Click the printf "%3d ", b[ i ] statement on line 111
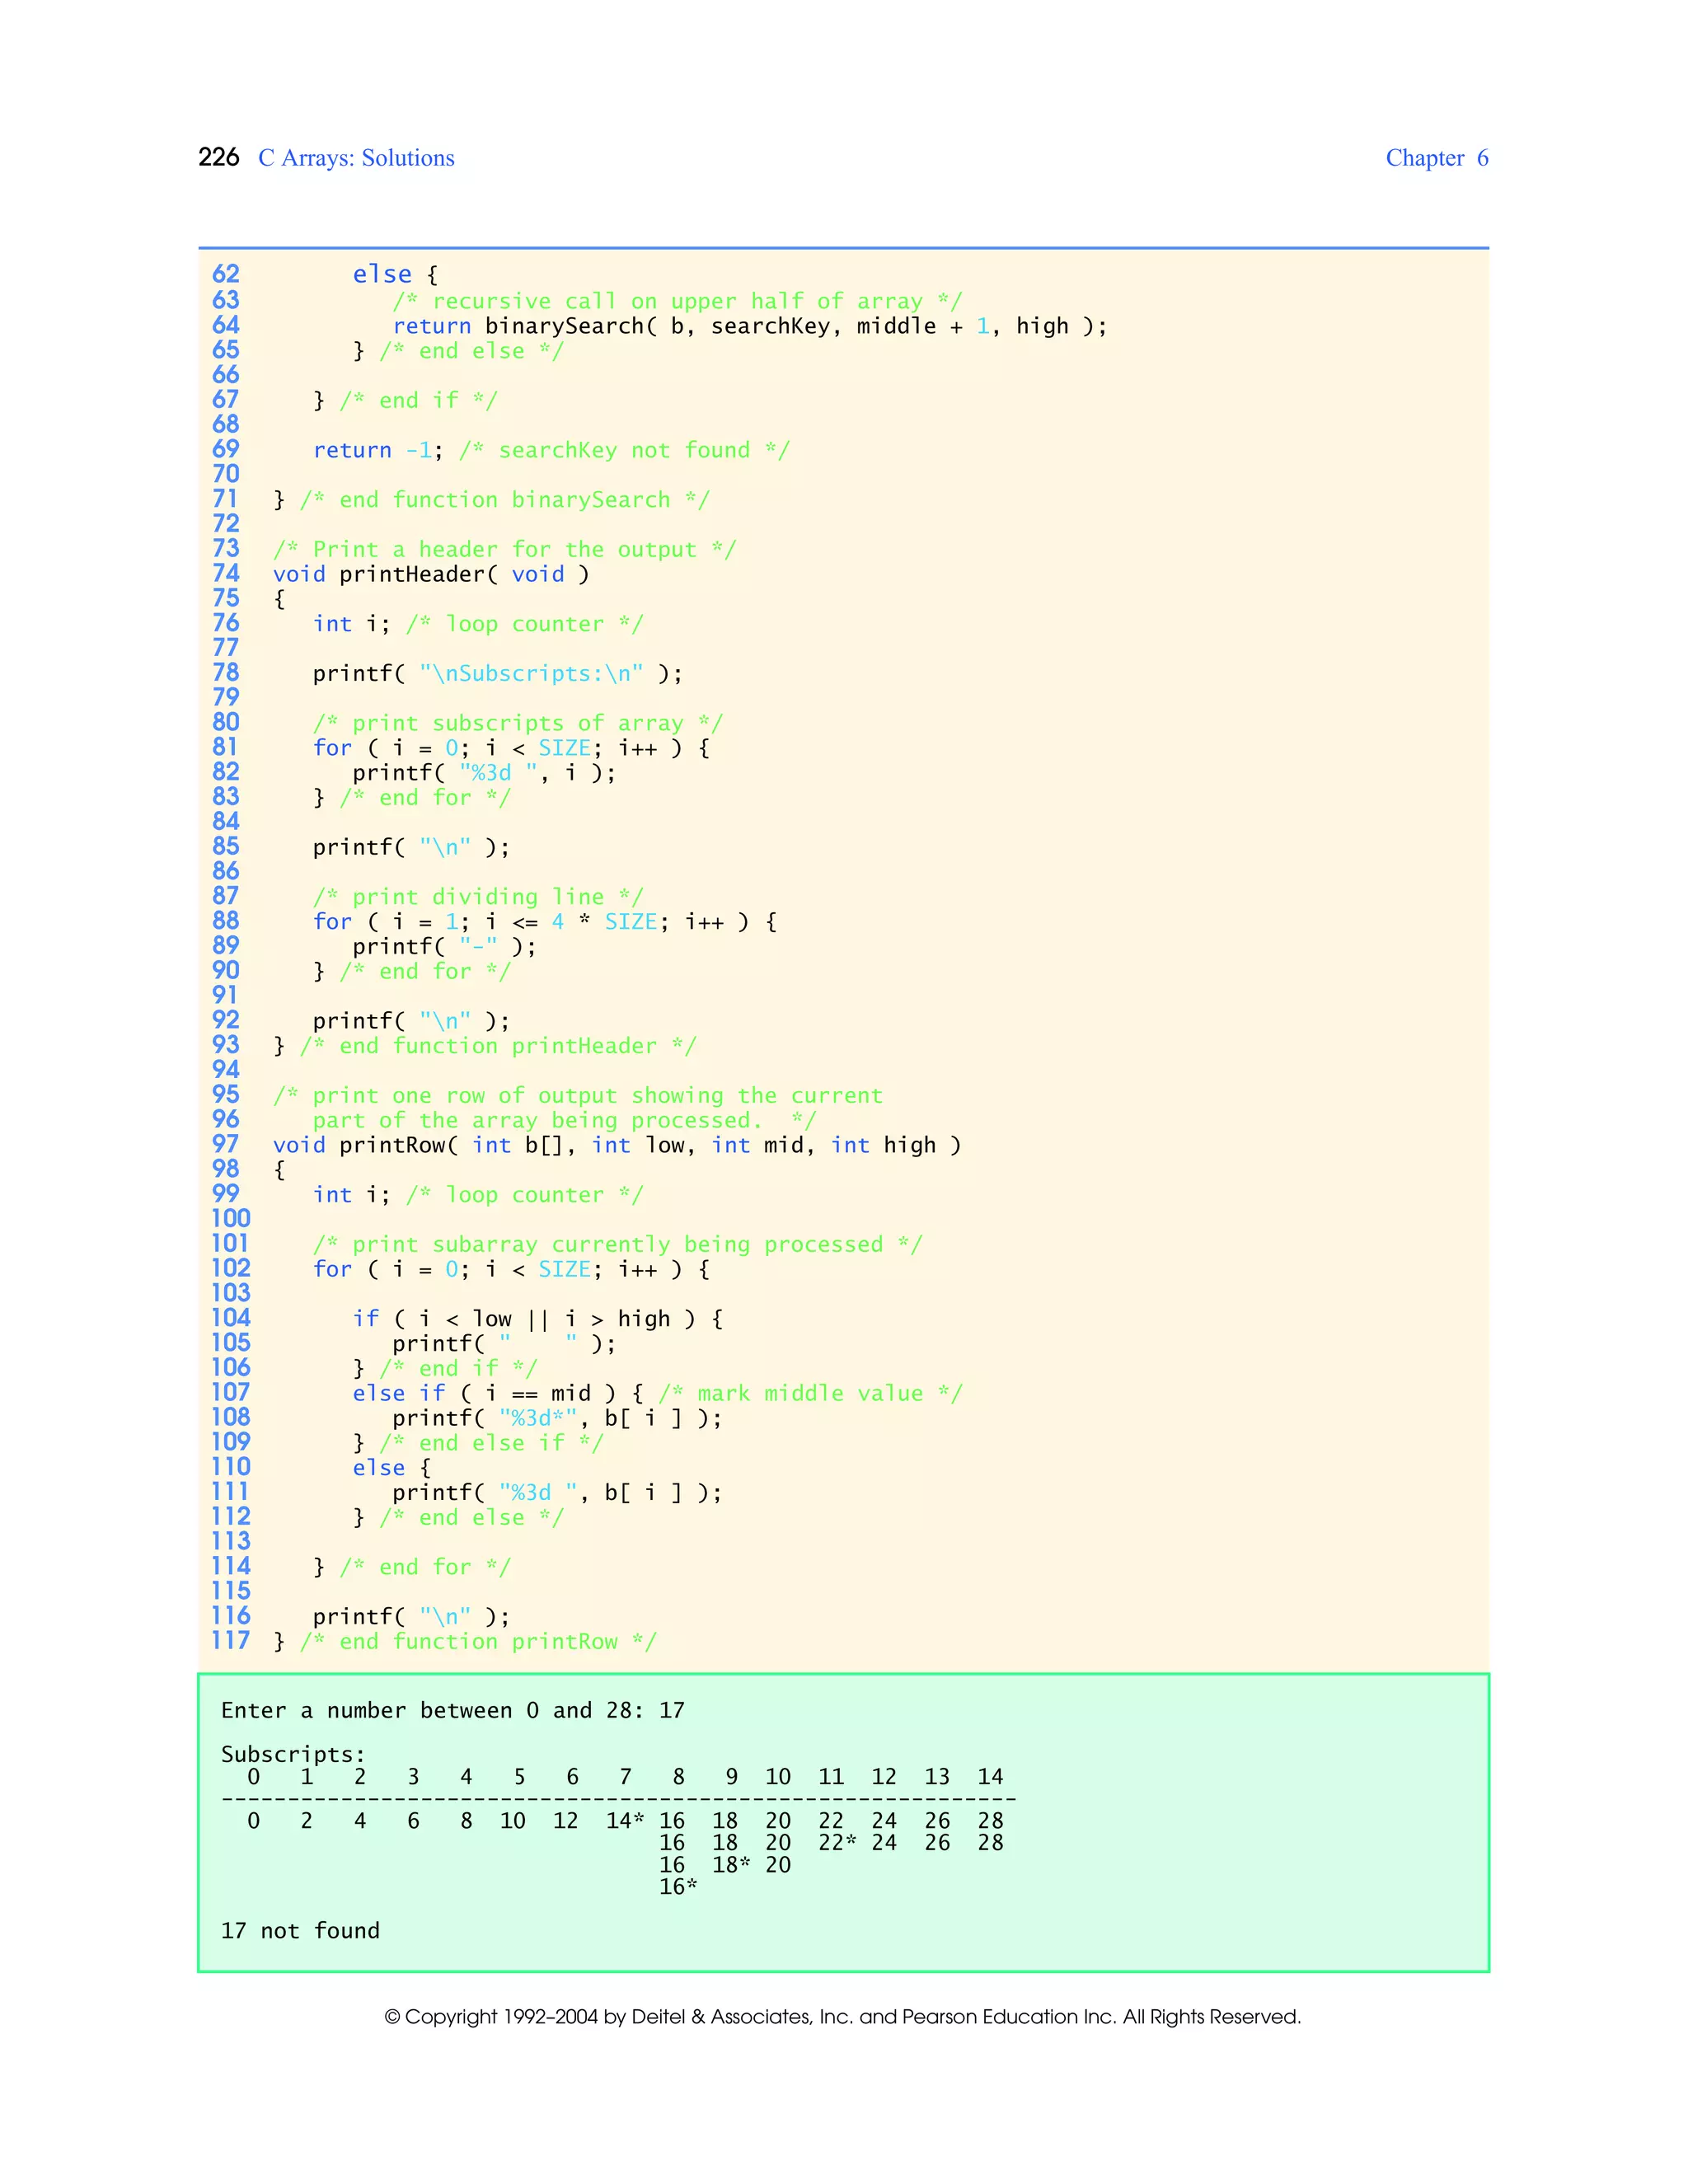This screenshot has width=1688, height=2184. [557, 1493]
